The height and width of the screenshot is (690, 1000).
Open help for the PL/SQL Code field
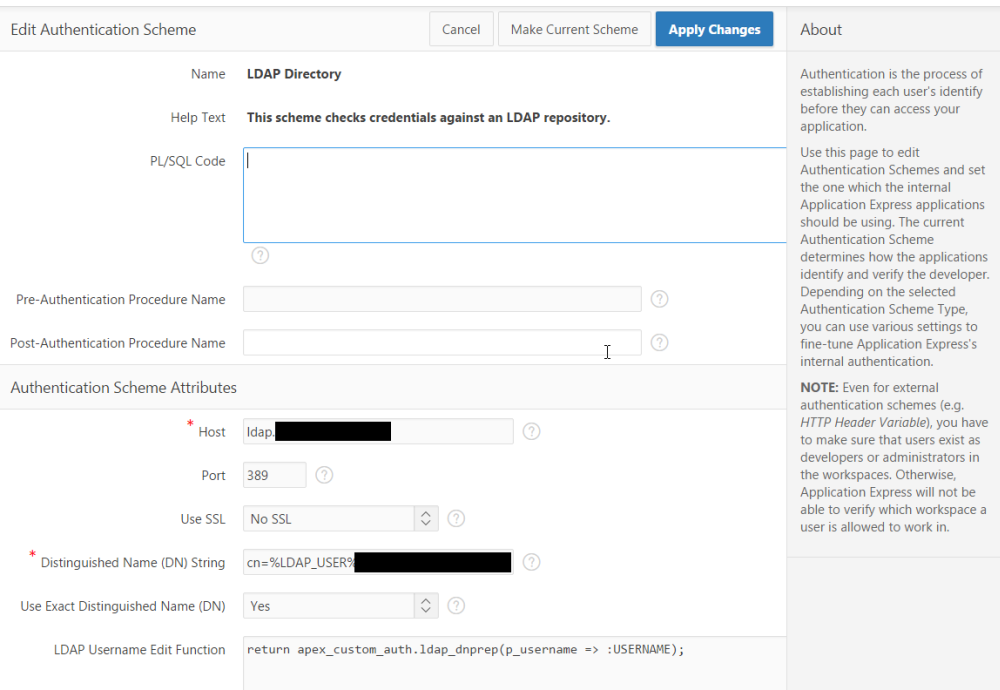click(260, 255)
